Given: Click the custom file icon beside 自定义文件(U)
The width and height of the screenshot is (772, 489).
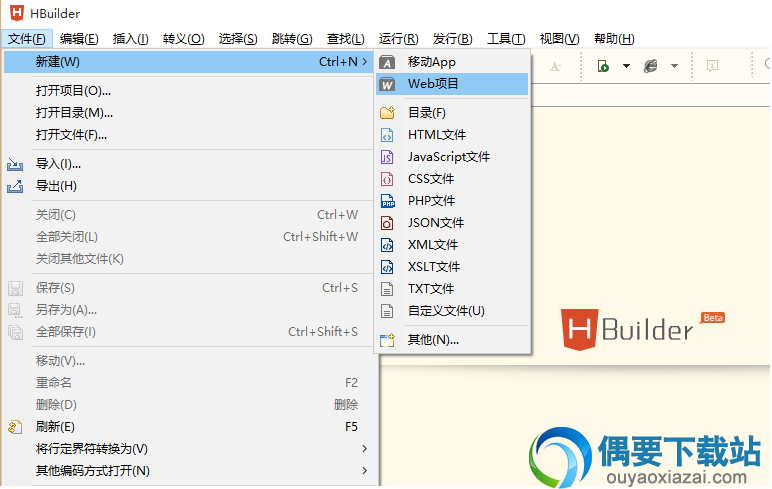Looking at the screenshot, I should click(387, 311).
